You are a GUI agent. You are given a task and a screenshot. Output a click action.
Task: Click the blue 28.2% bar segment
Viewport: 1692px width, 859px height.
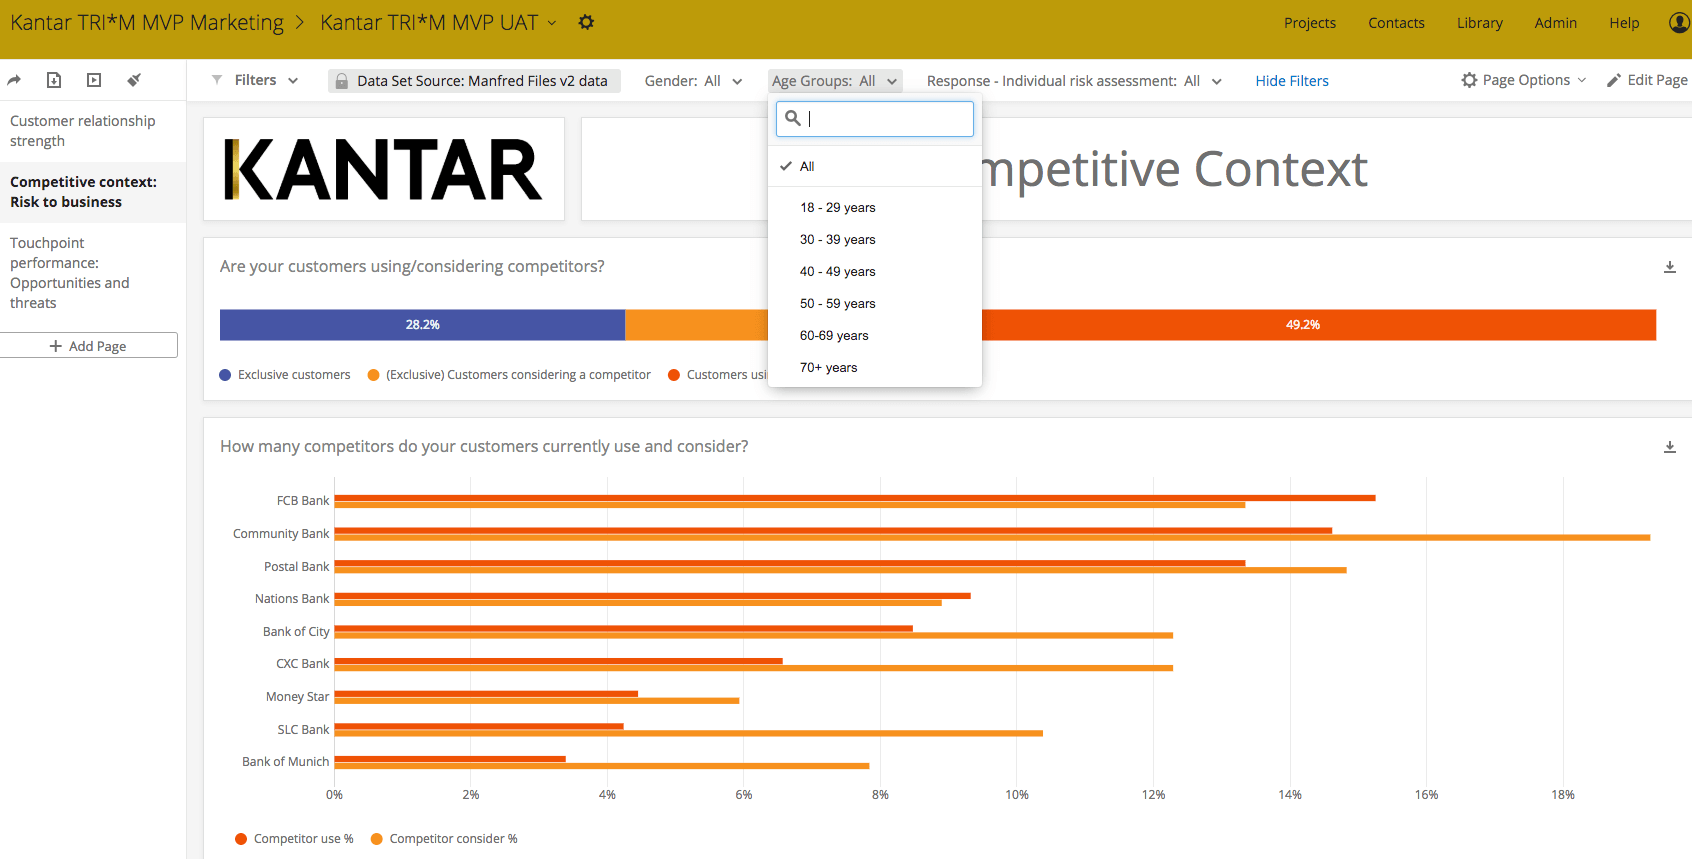click(422, 325)
